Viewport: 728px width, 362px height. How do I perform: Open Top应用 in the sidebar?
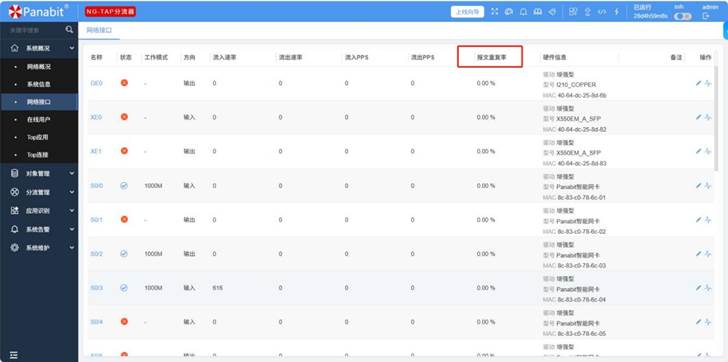tap(39, 137)
